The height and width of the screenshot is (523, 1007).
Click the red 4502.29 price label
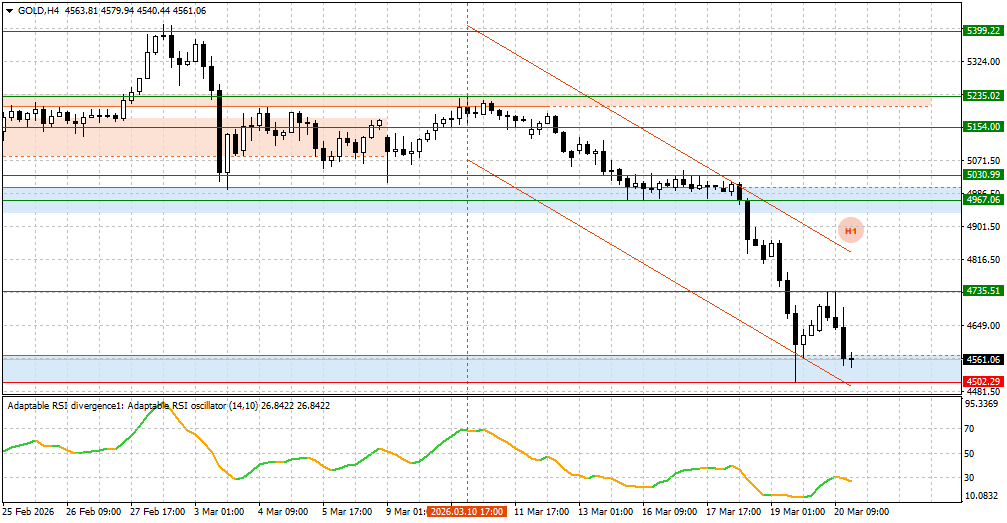pos(983,382)
